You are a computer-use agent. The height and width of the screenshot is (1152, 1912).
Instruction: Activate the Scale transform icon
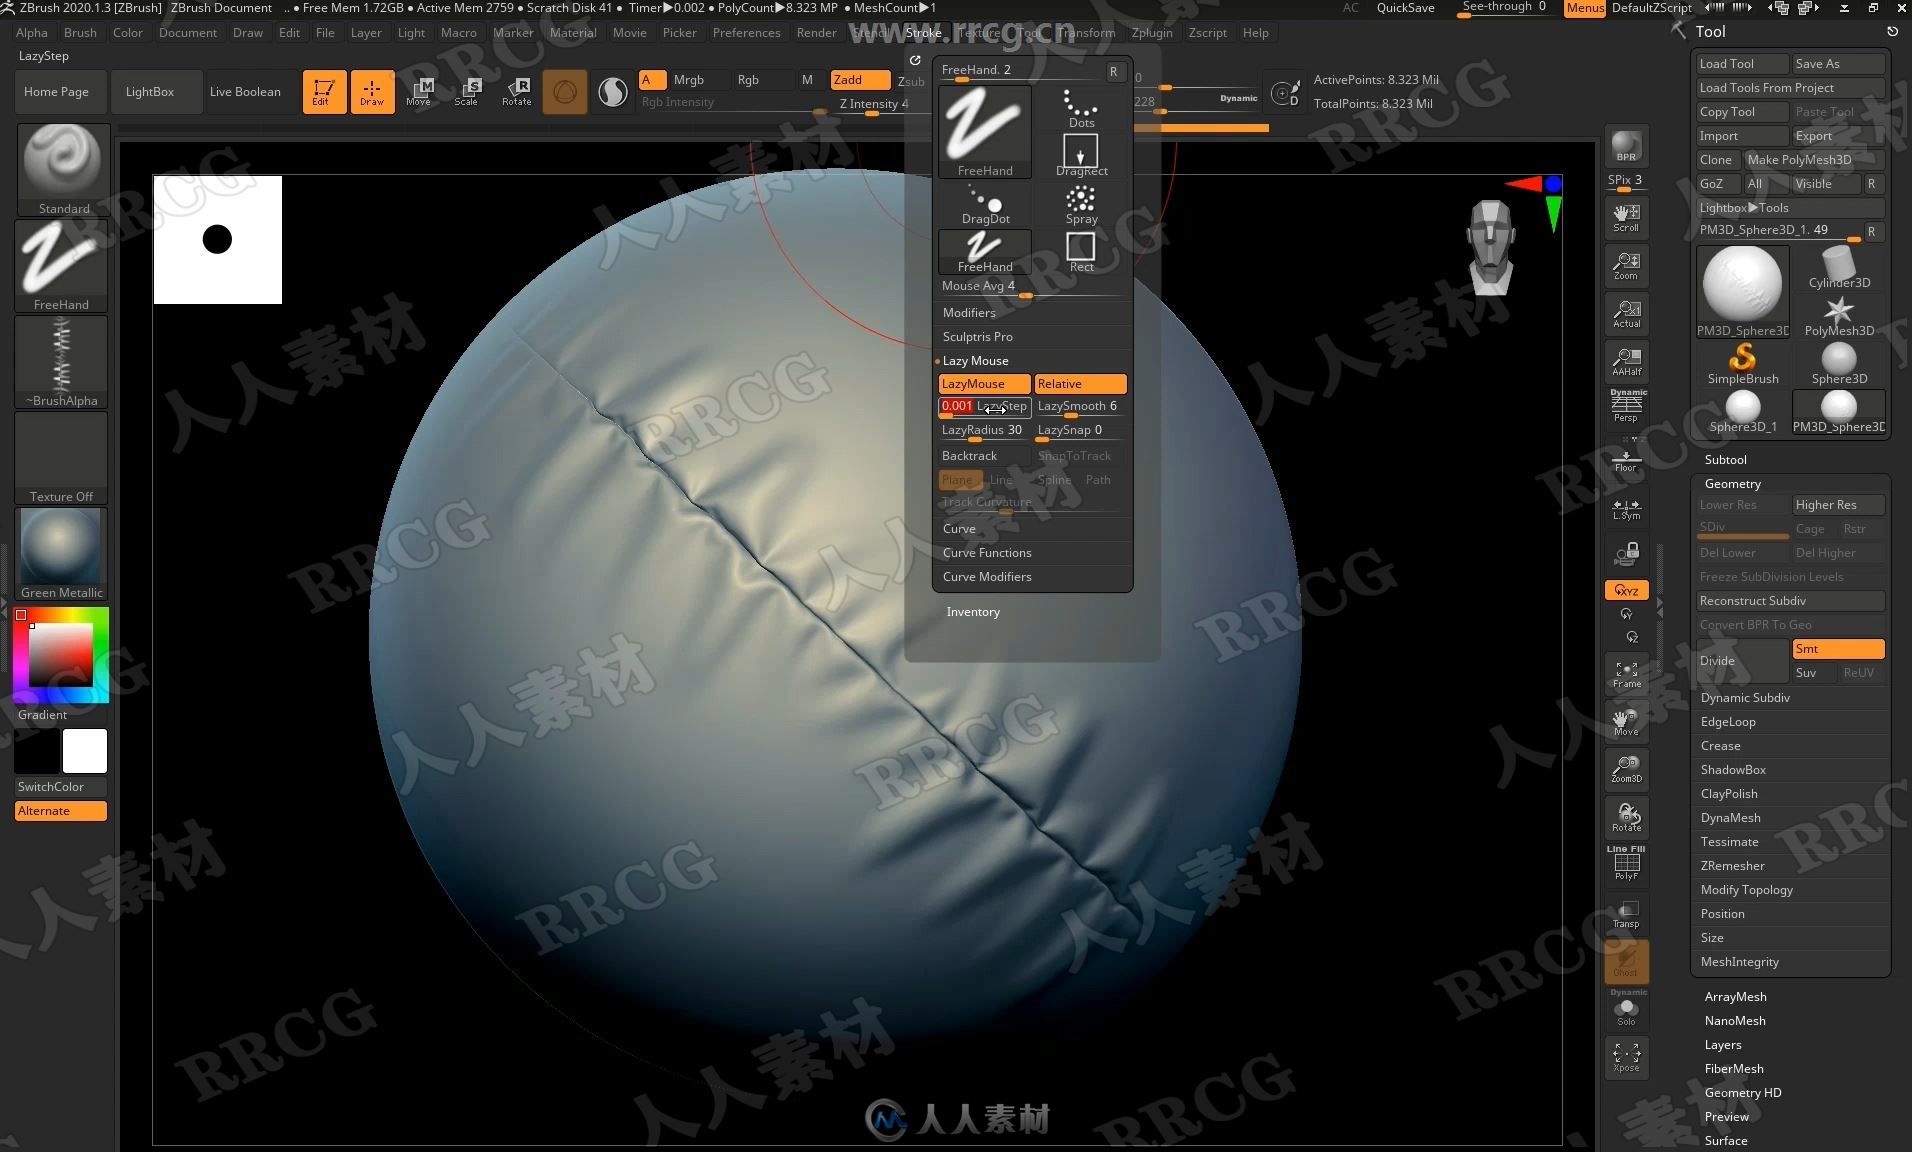pos(468,91)
